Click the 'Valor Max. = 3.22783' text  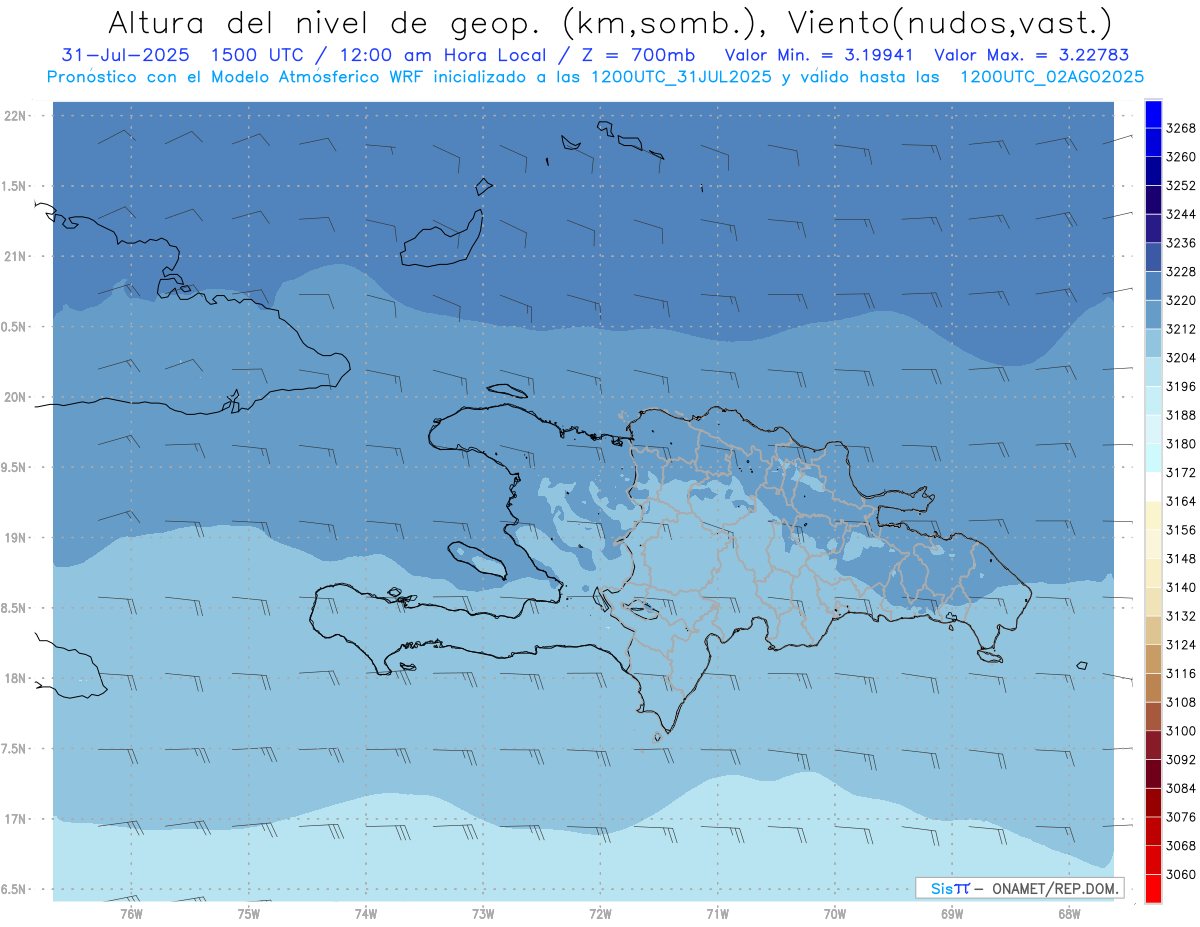pos(1030,55)
